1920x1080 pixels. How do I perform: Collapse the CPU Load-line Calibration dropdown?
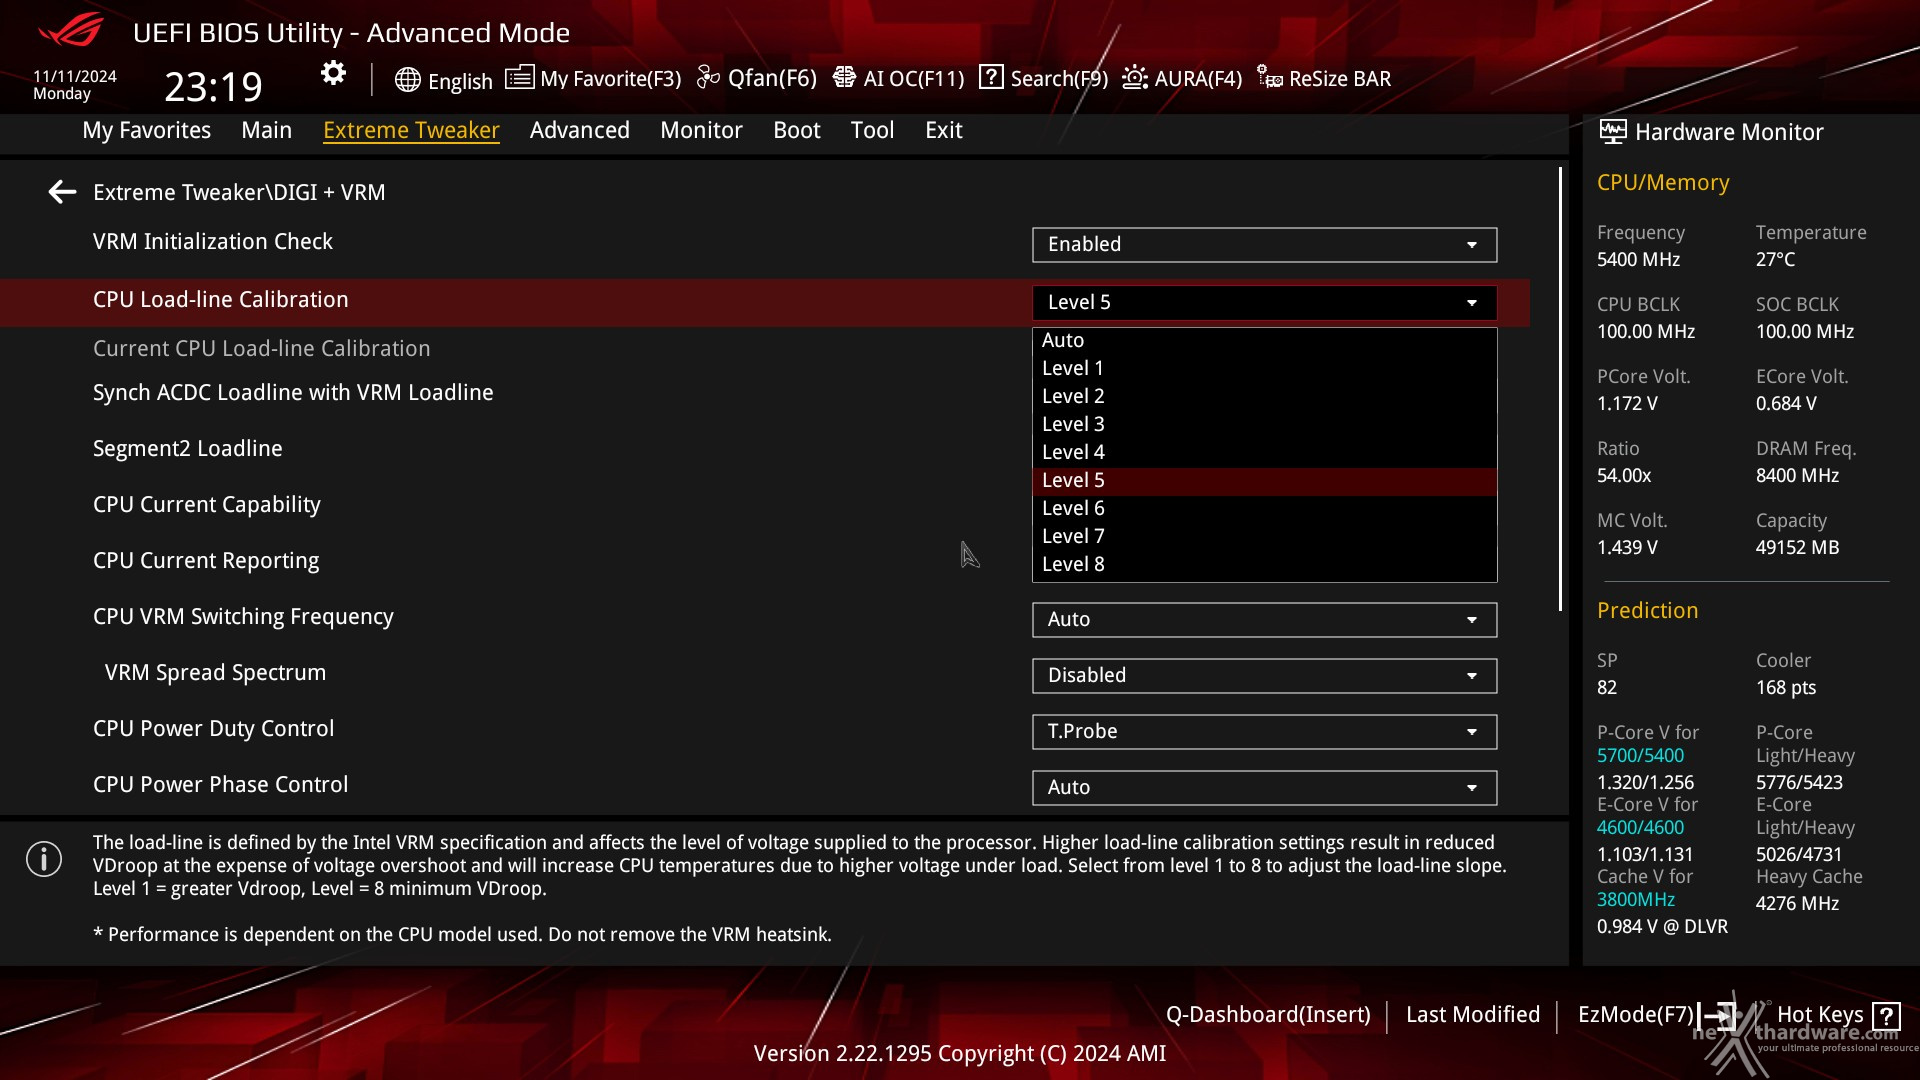click(x=1264, y=303)
